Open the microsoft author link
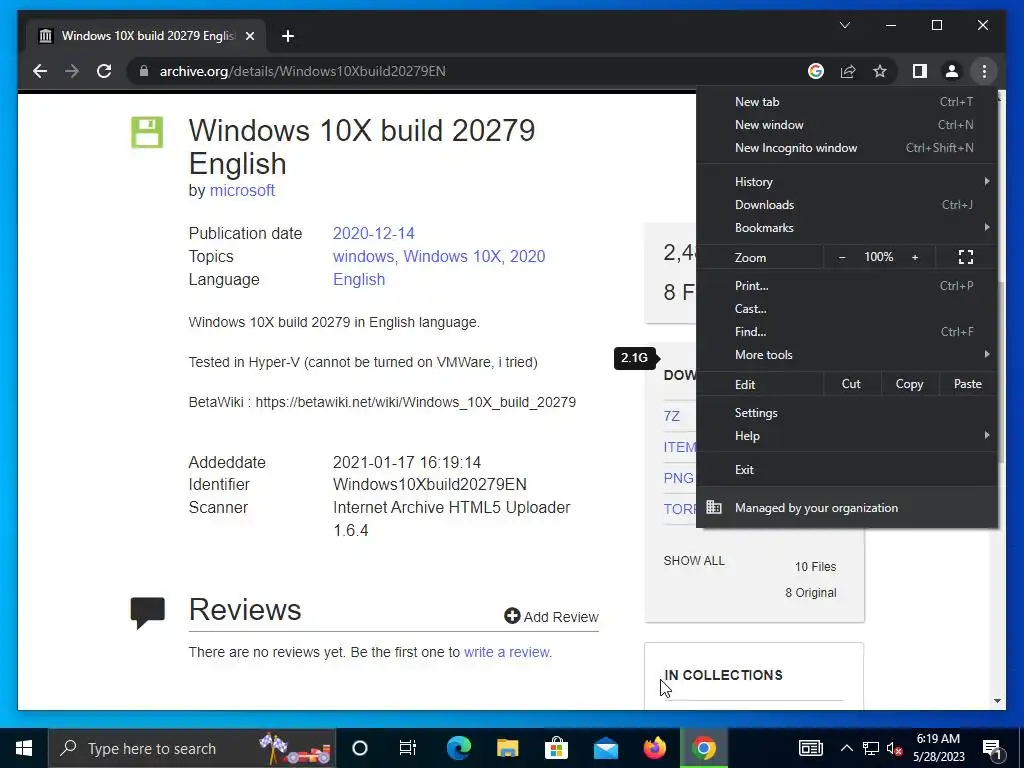This screenshot has height=768, width=1024. tap(242, 190)
